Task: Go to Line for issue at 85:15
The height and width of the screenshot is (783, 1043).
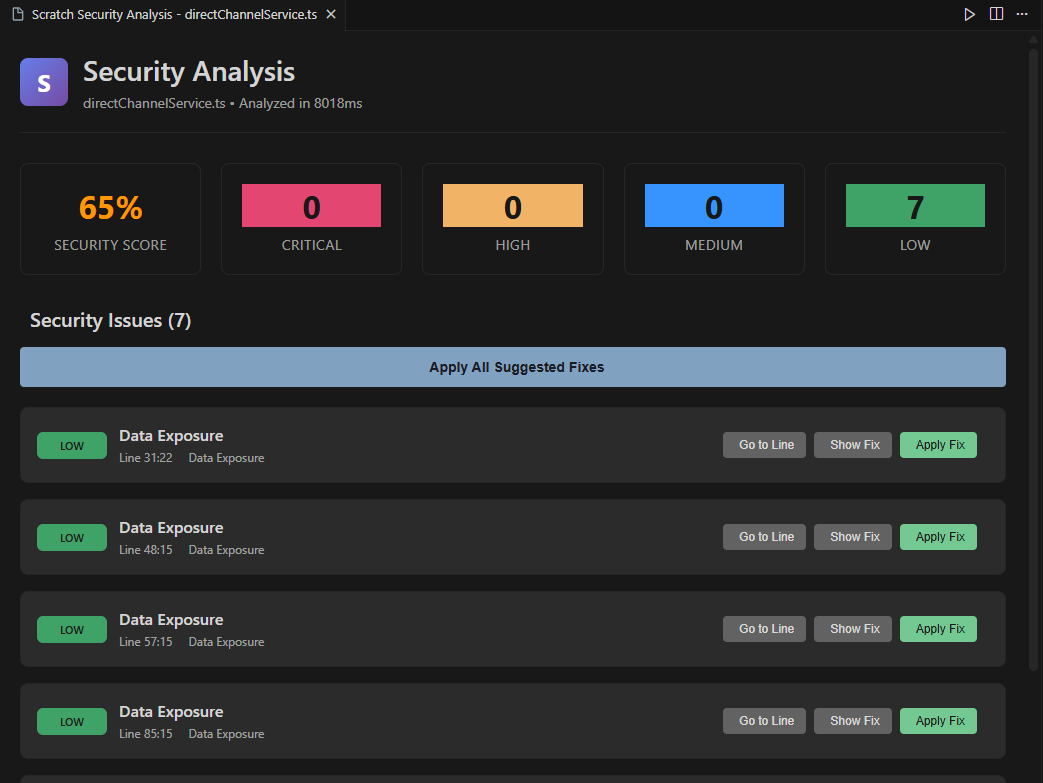Action: coord(764,720)
